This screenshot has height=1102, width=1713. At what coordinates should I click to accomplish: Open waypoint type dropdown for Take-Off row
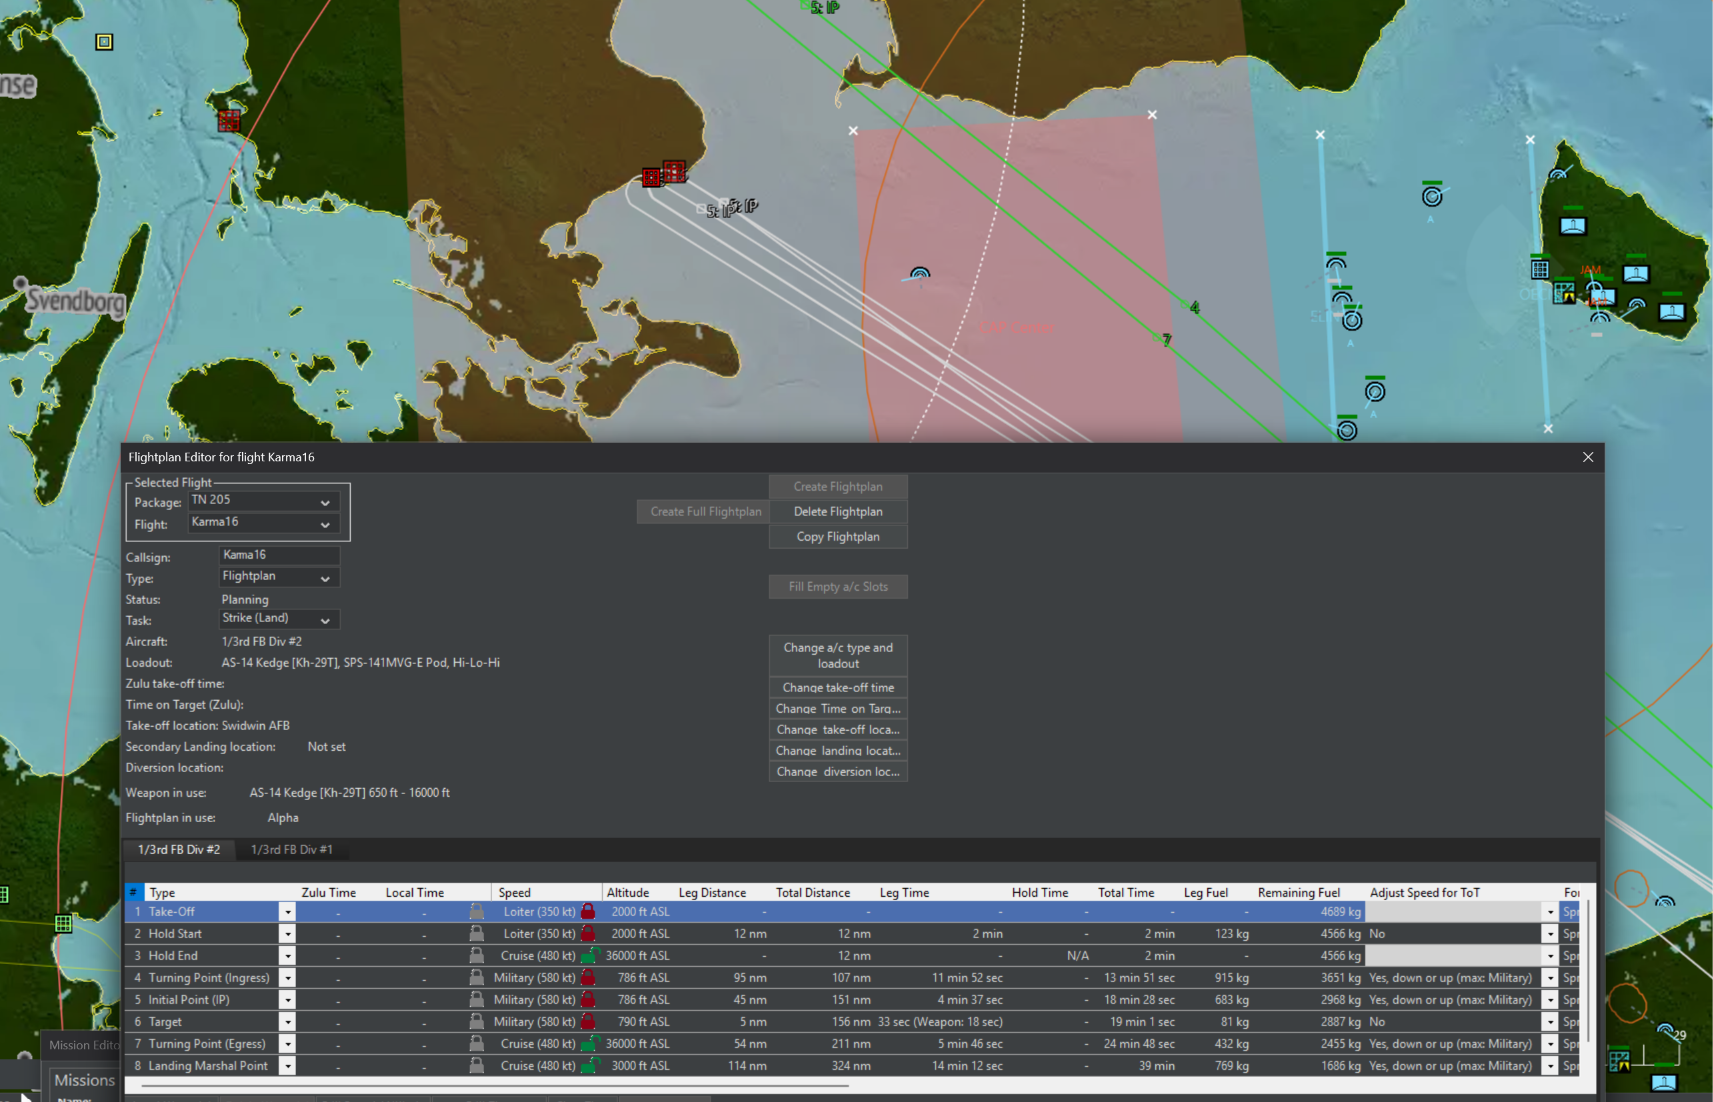point(287,912)
